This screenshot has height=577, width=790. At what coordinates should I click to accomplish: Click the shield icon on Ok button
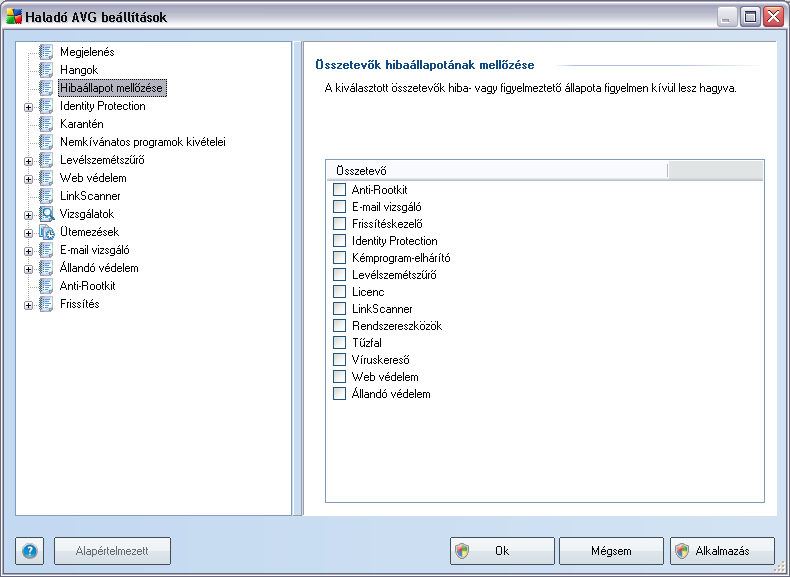pyautogui.click(x=462, y=551)
